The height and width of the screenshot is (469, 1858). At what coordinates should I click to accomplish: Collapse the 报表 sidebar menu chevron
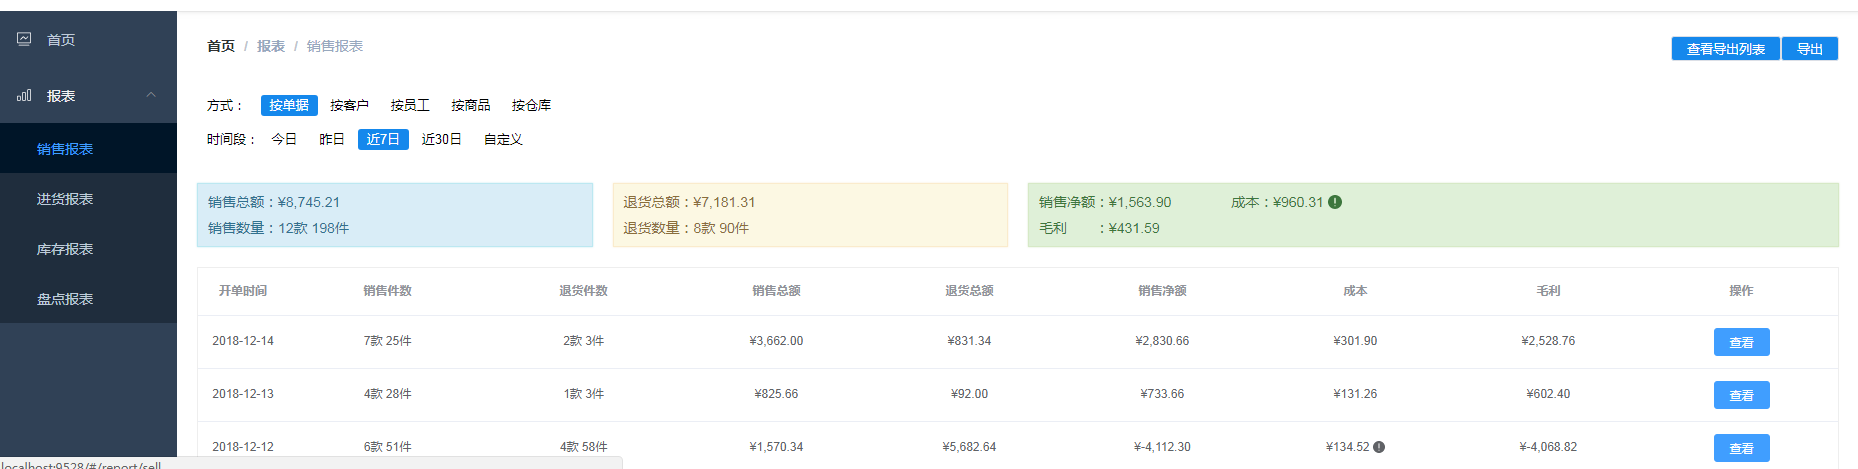(151, 95)
